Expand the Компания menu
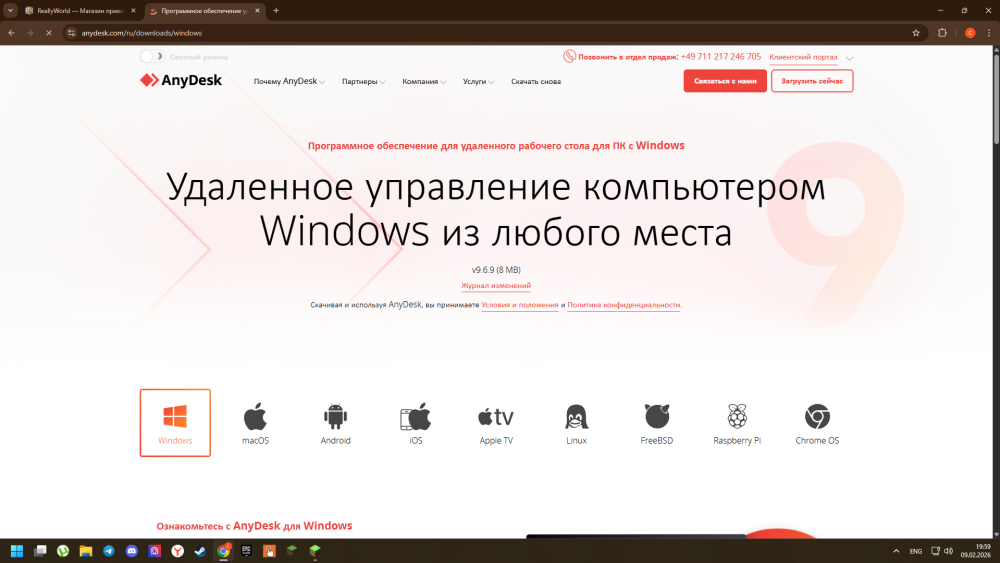Image resolution: width=1000 pixels, height=563 pixels. click(x=424, y=82)
